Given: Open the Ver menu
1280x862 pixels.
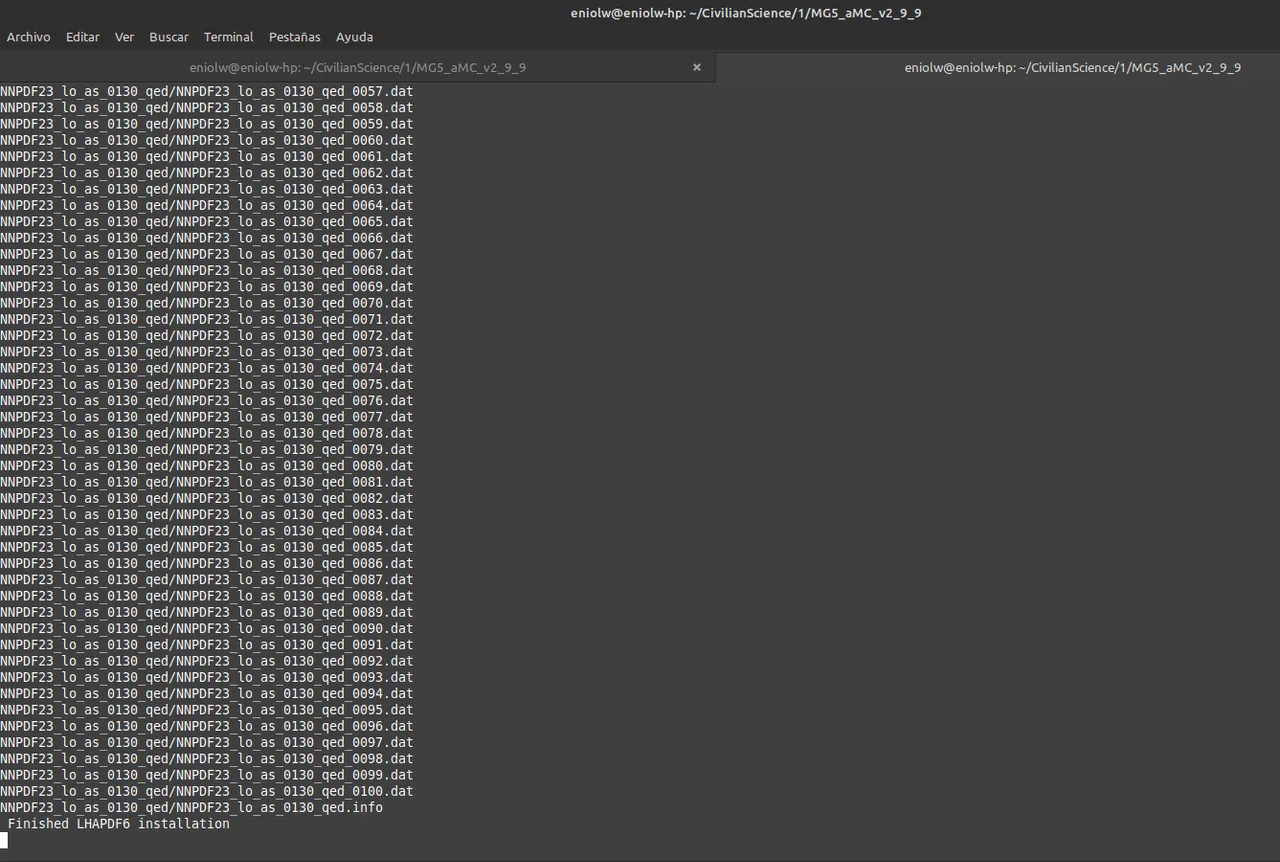Looking at the screenshot, I should [124, 37].
